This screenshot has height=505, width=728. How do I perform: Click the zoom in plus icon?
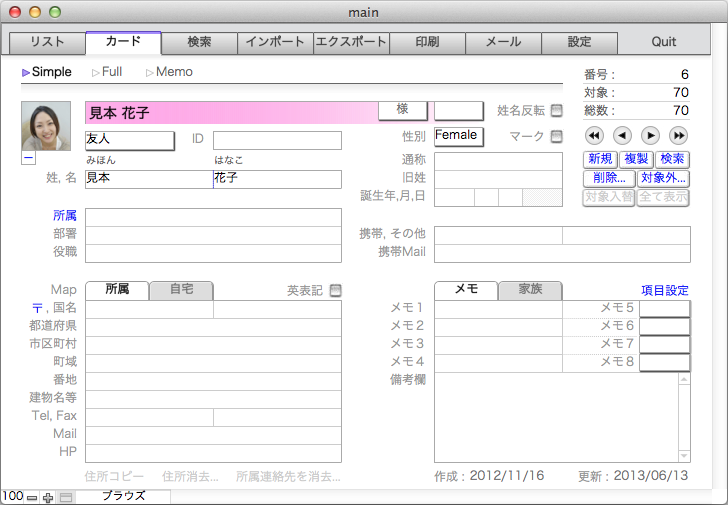[48, 497]
